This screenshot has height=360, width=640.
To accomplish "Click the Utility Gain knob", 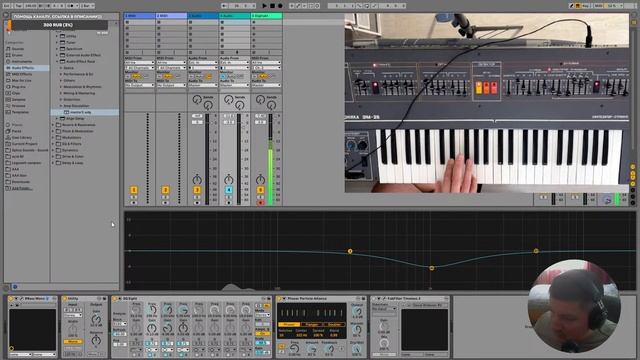I will [96, 319].
